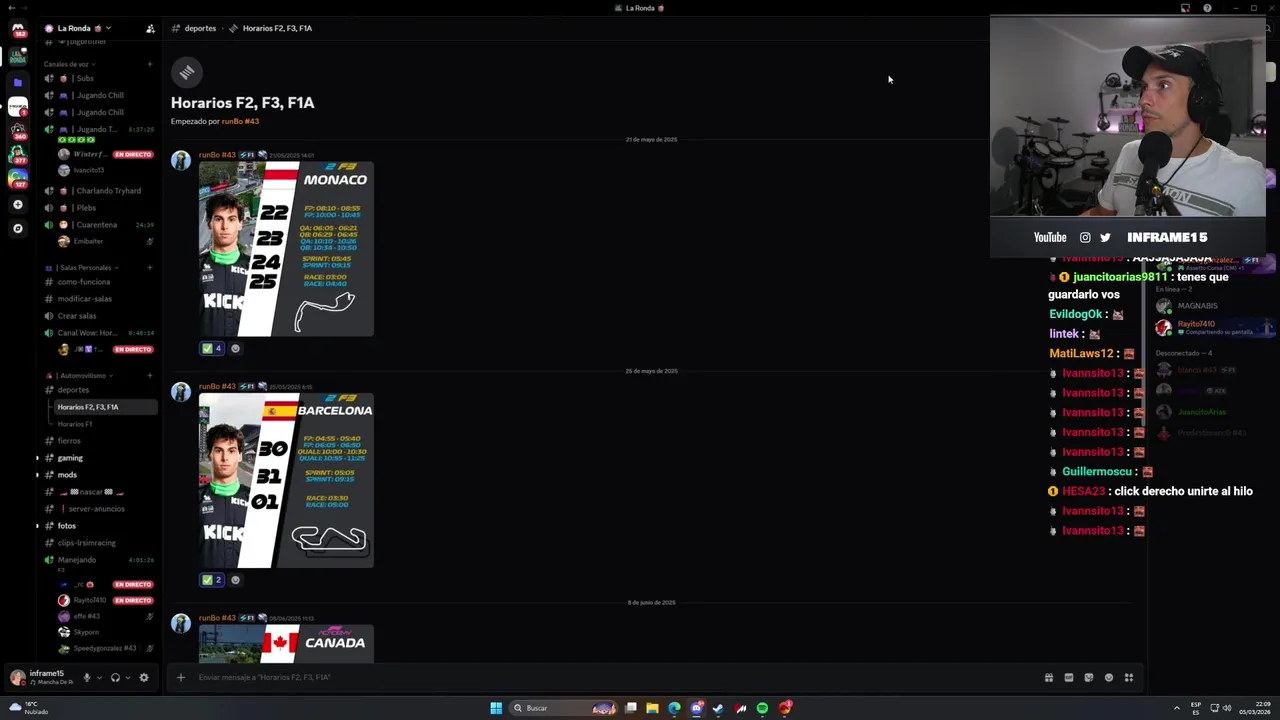1280x720 pixels.
Task: Open Microsoft Edge from the taskbar
Action: pos(674,708)
